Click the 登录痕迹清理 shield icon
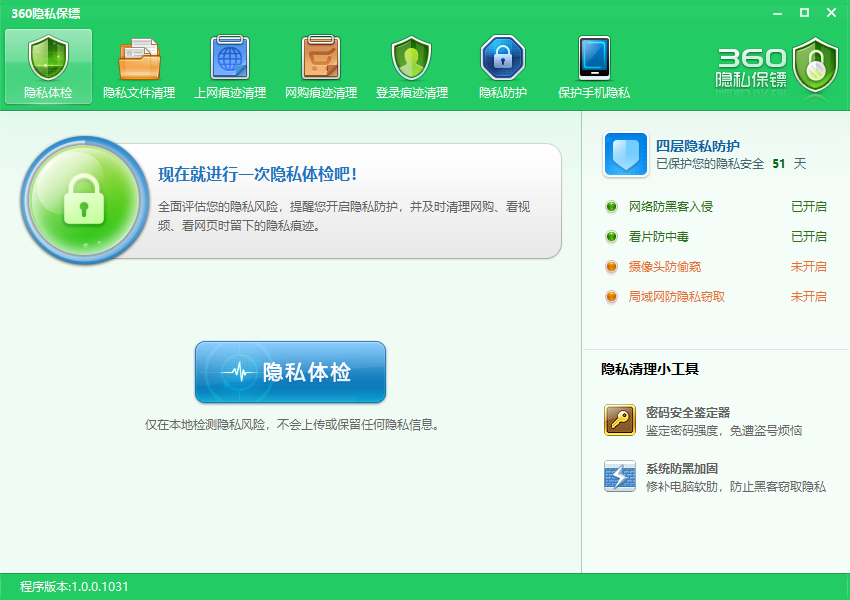This screenshot has width=850, height=600. 411,60
